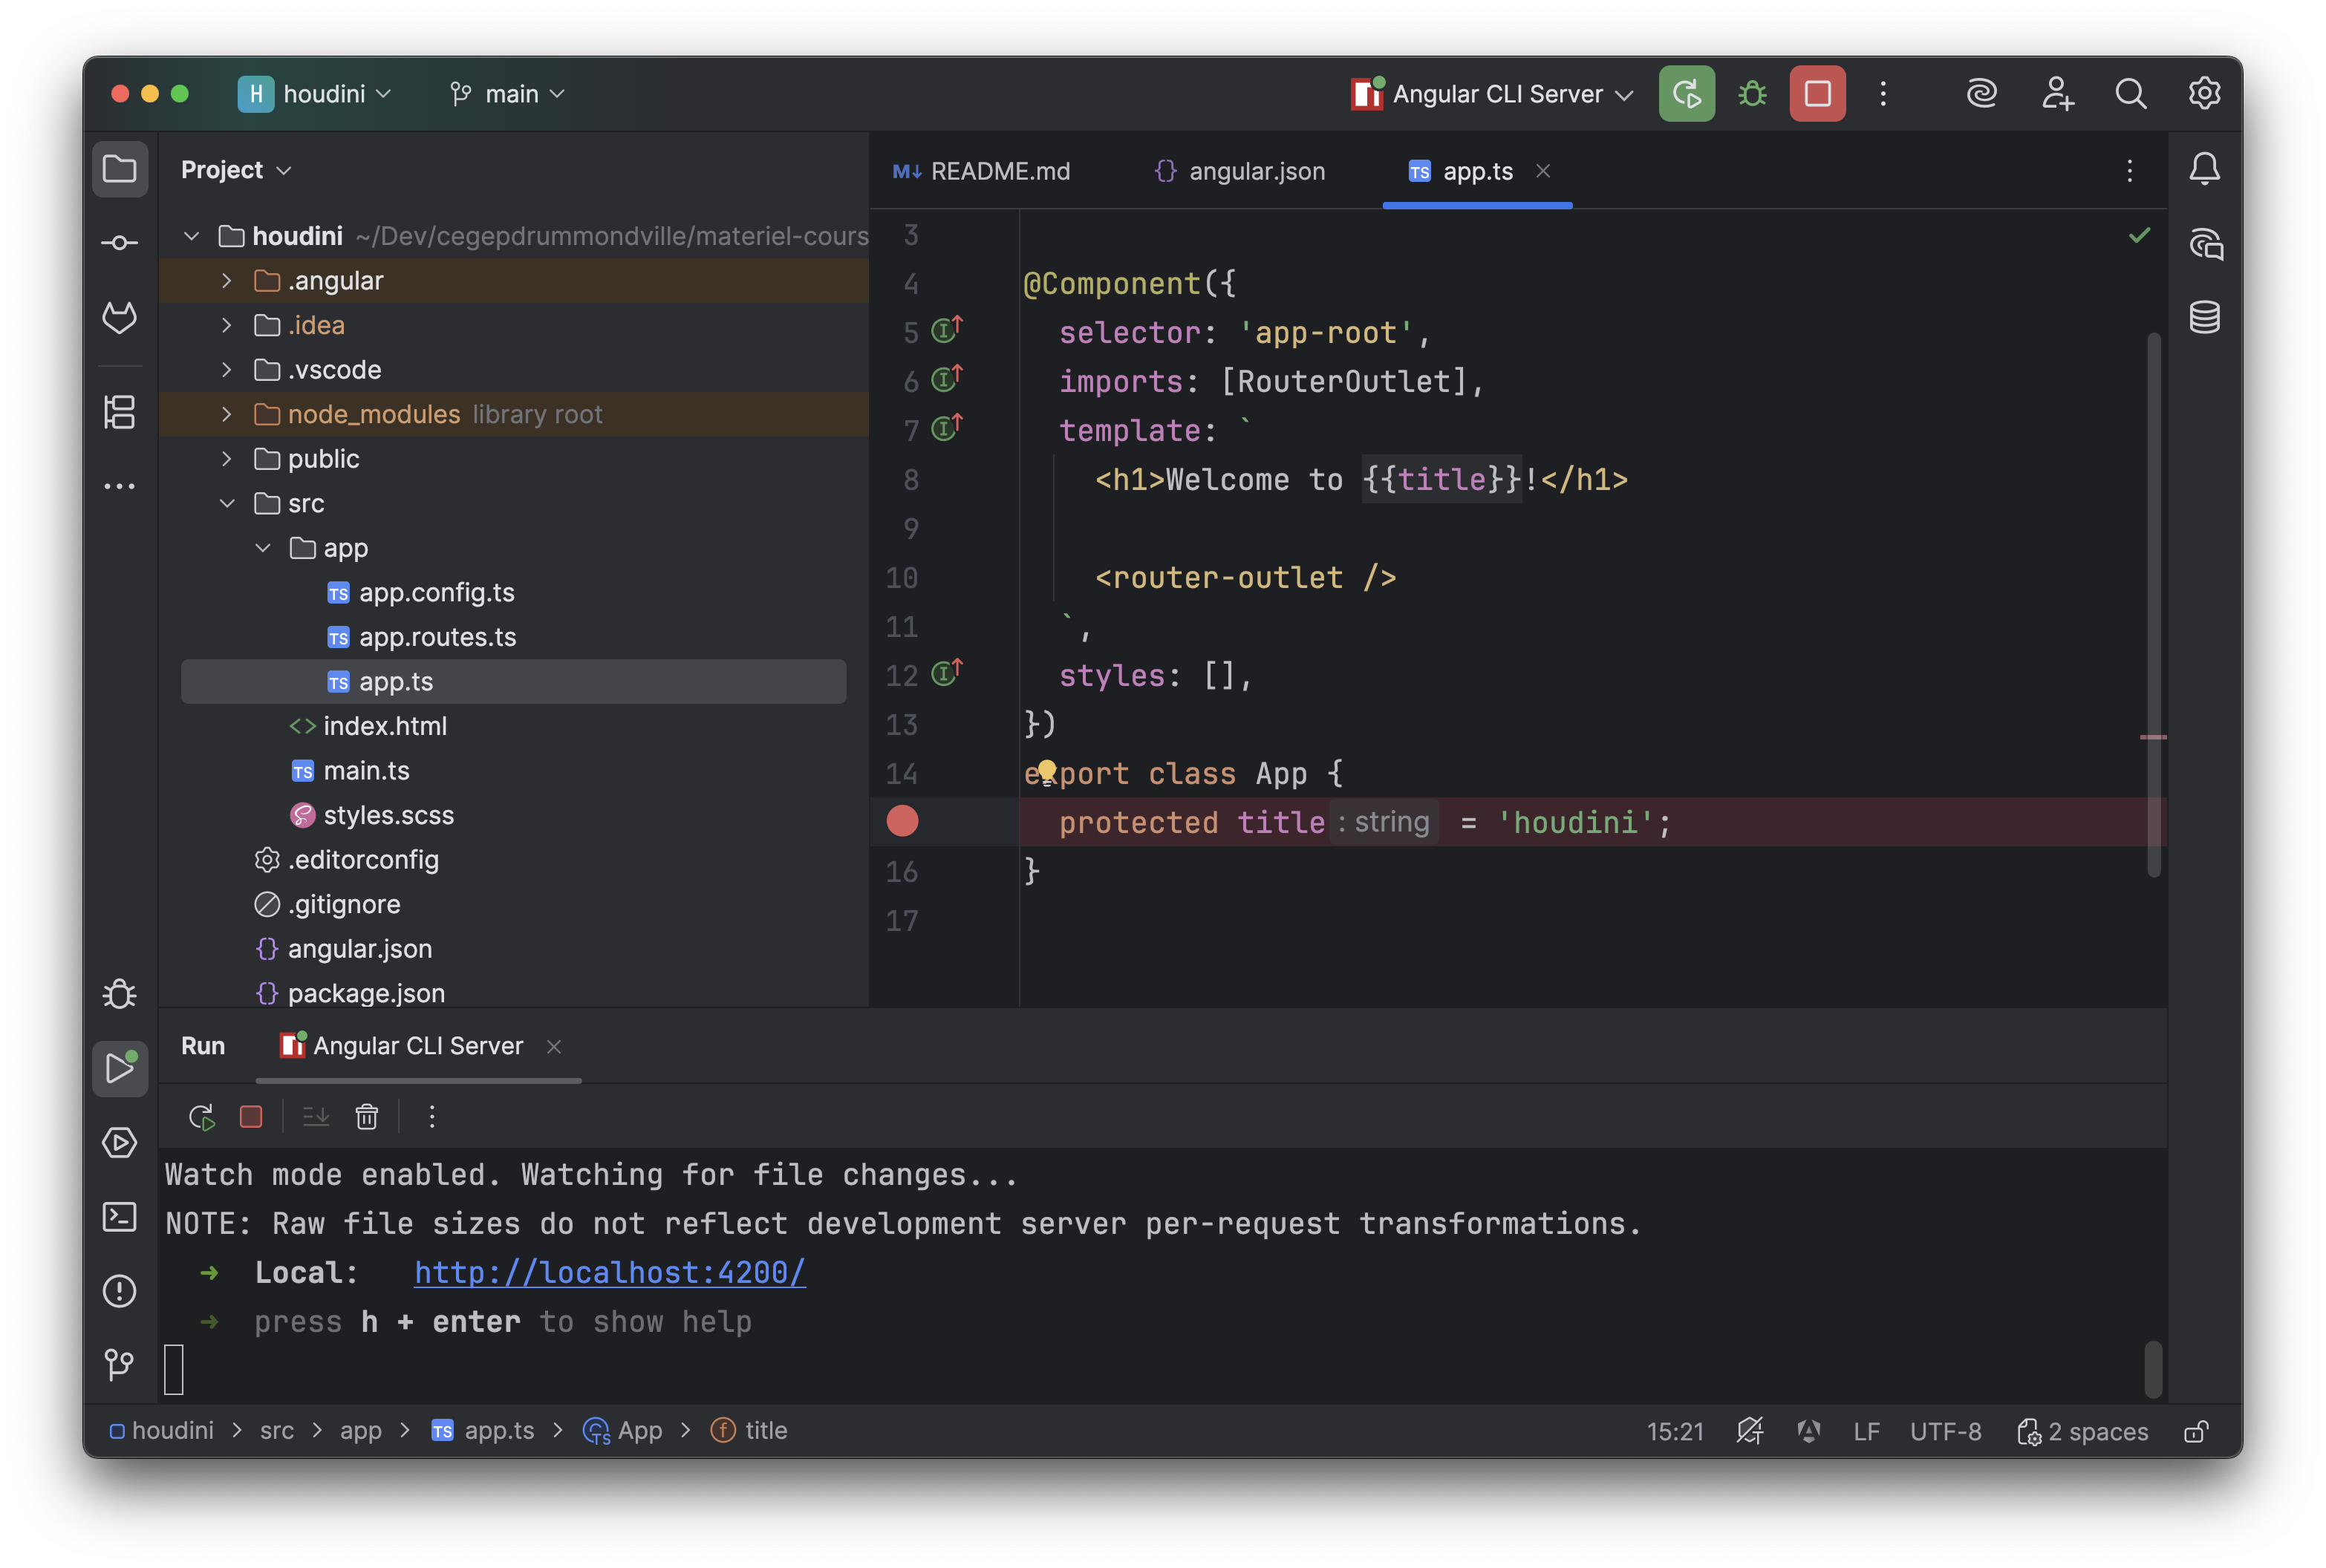Open package.json in project tree

514,993
